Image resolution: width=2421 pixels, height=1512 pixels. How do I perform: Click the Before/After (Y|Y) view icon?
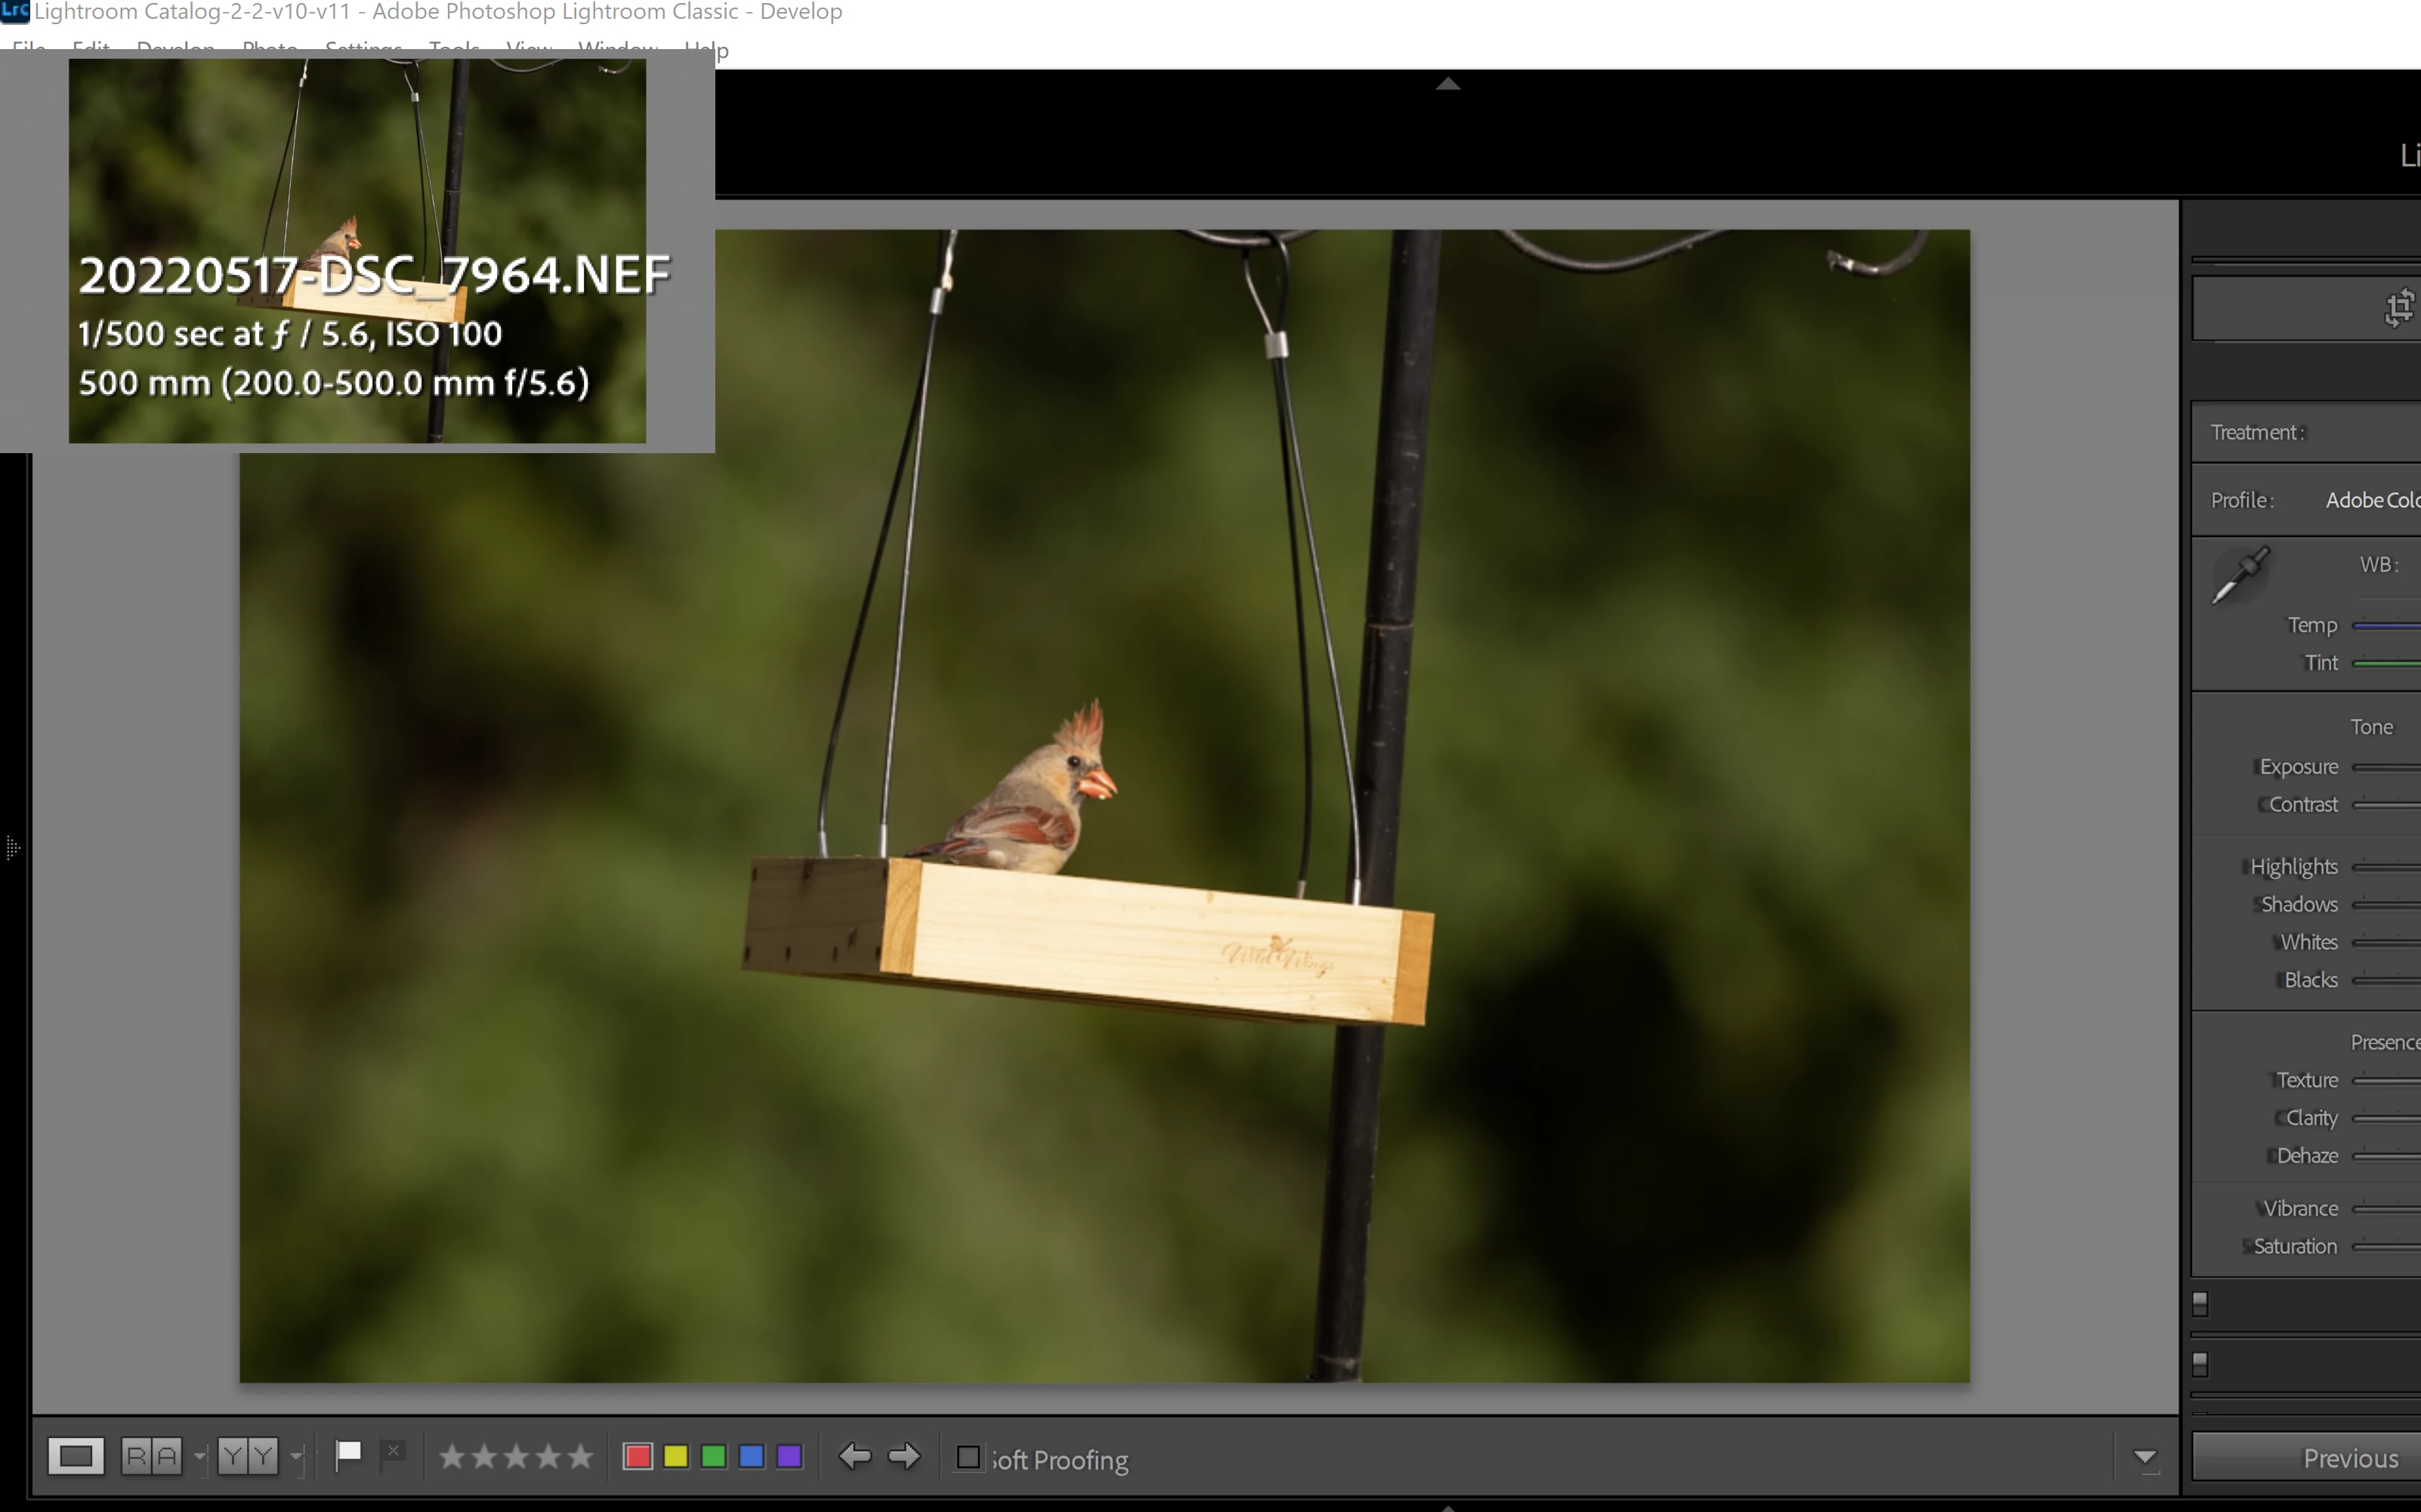point(248,1456)
